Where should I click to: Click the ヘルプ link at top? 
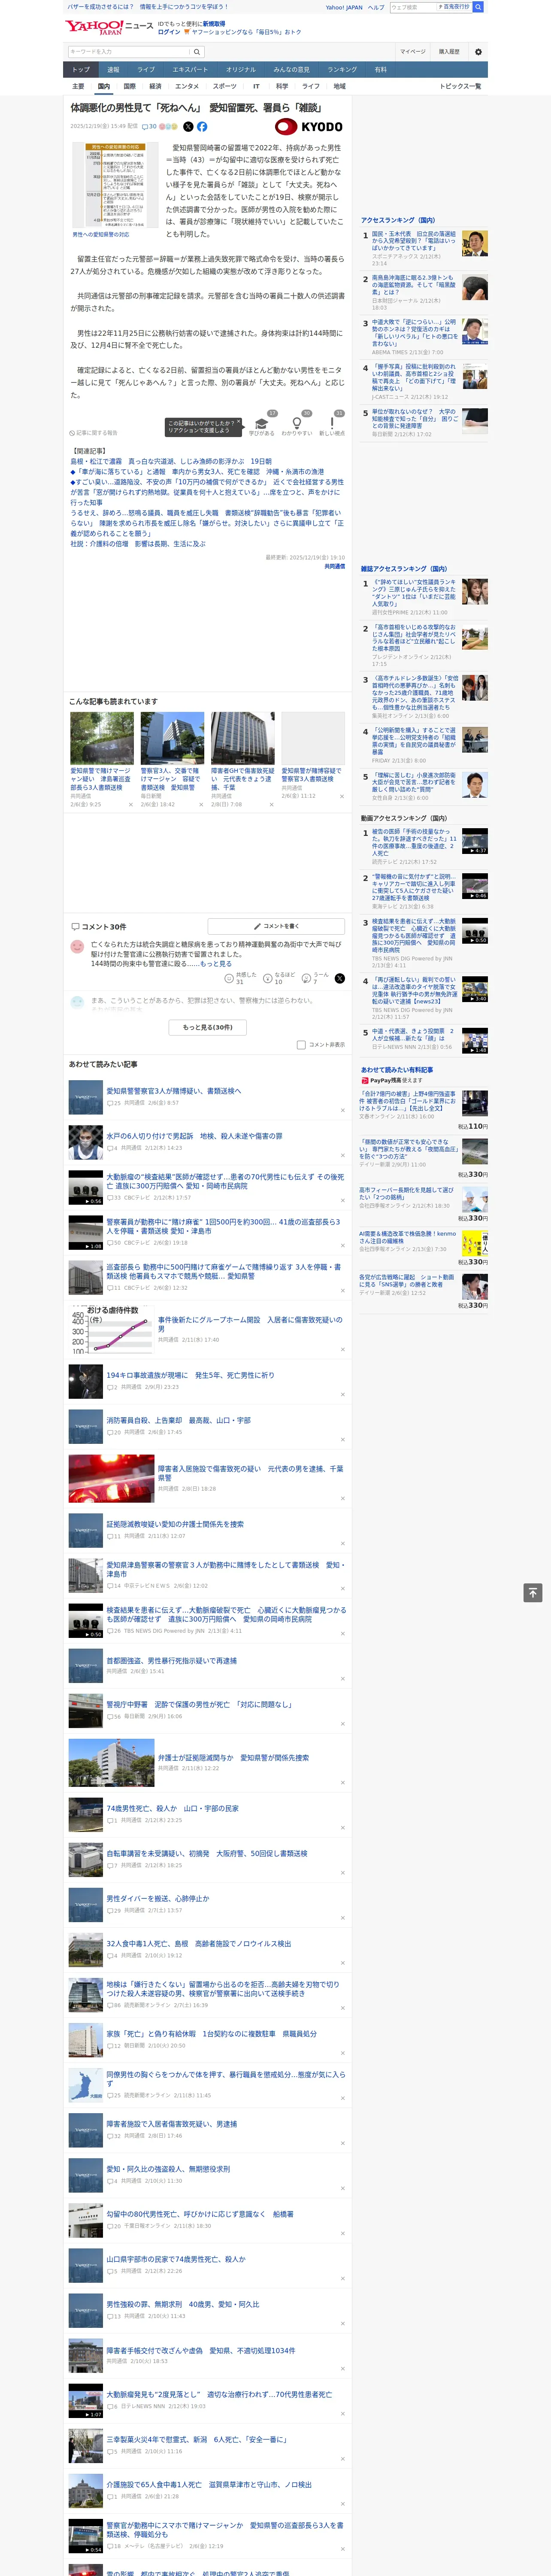pos(375,7)
